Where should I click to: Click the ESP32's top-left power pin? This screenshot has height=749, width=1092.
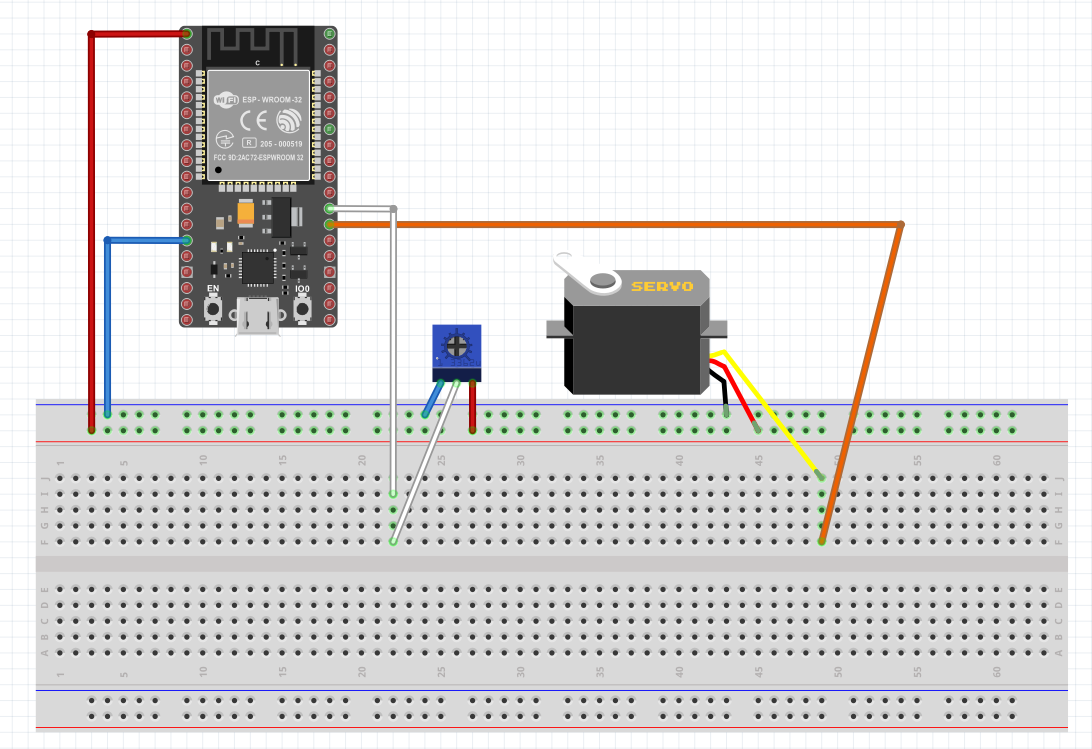click(186, 33)
